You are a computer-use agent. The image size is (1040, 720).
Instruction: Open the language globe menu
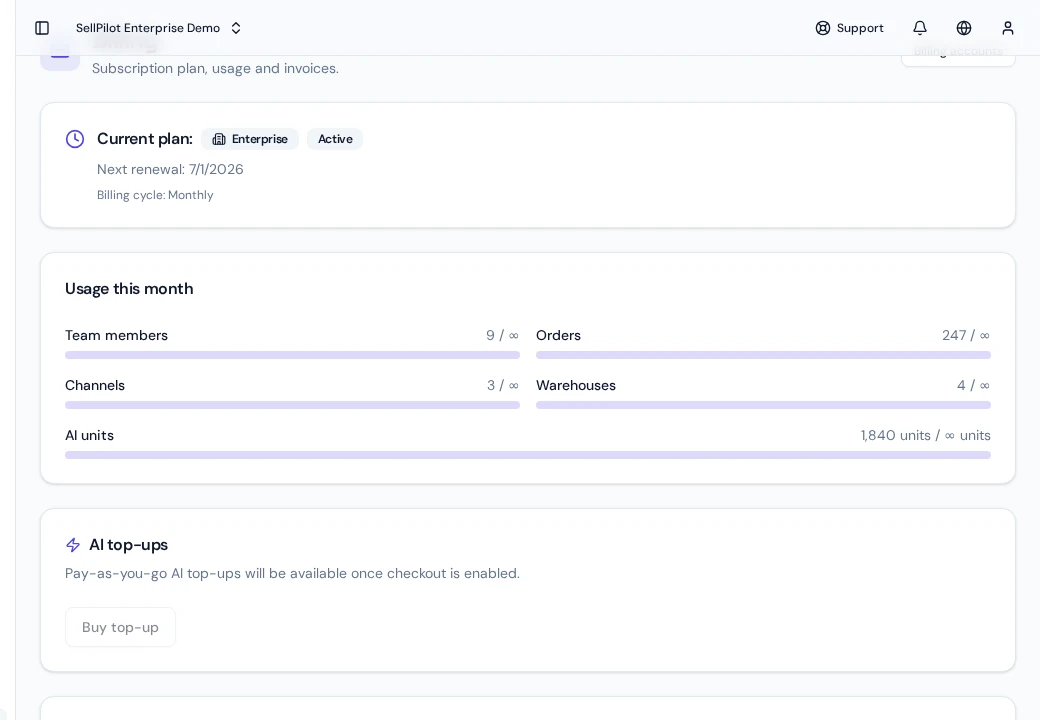click(x=964, y=28)
